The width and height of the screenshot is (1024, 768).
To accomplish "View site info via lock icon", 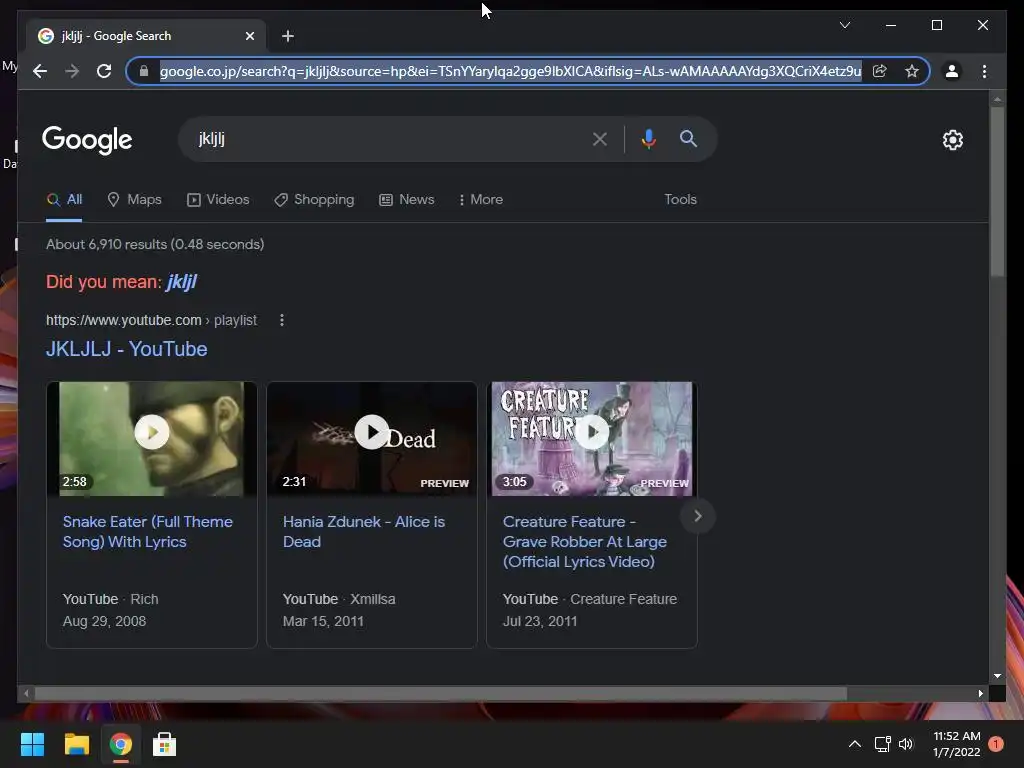I will click(144, 71).
